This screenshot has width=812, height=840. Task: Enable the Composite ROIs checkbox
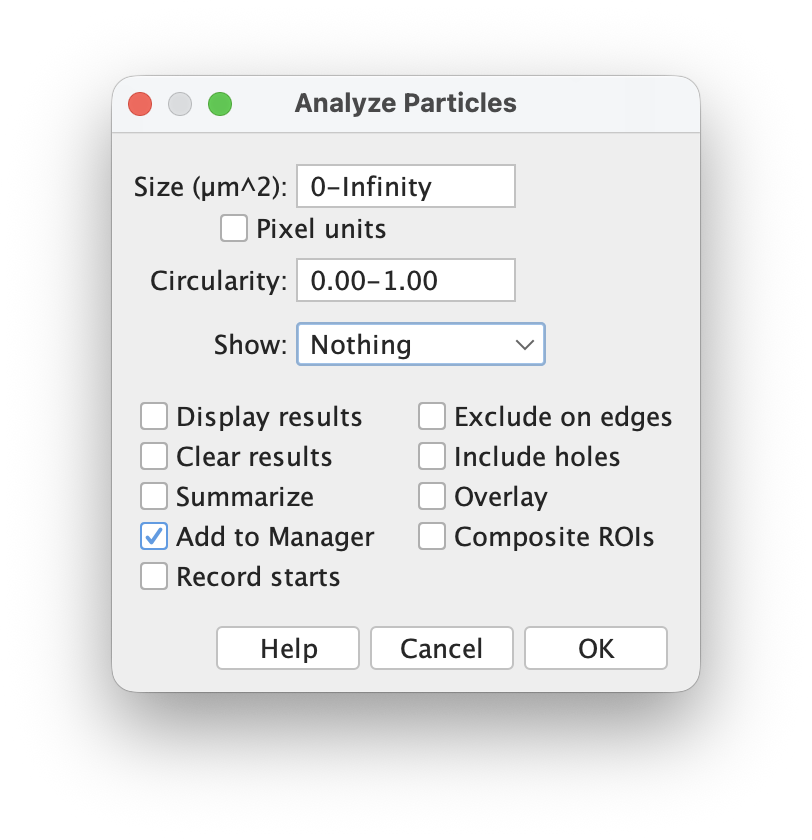[432, 536]
